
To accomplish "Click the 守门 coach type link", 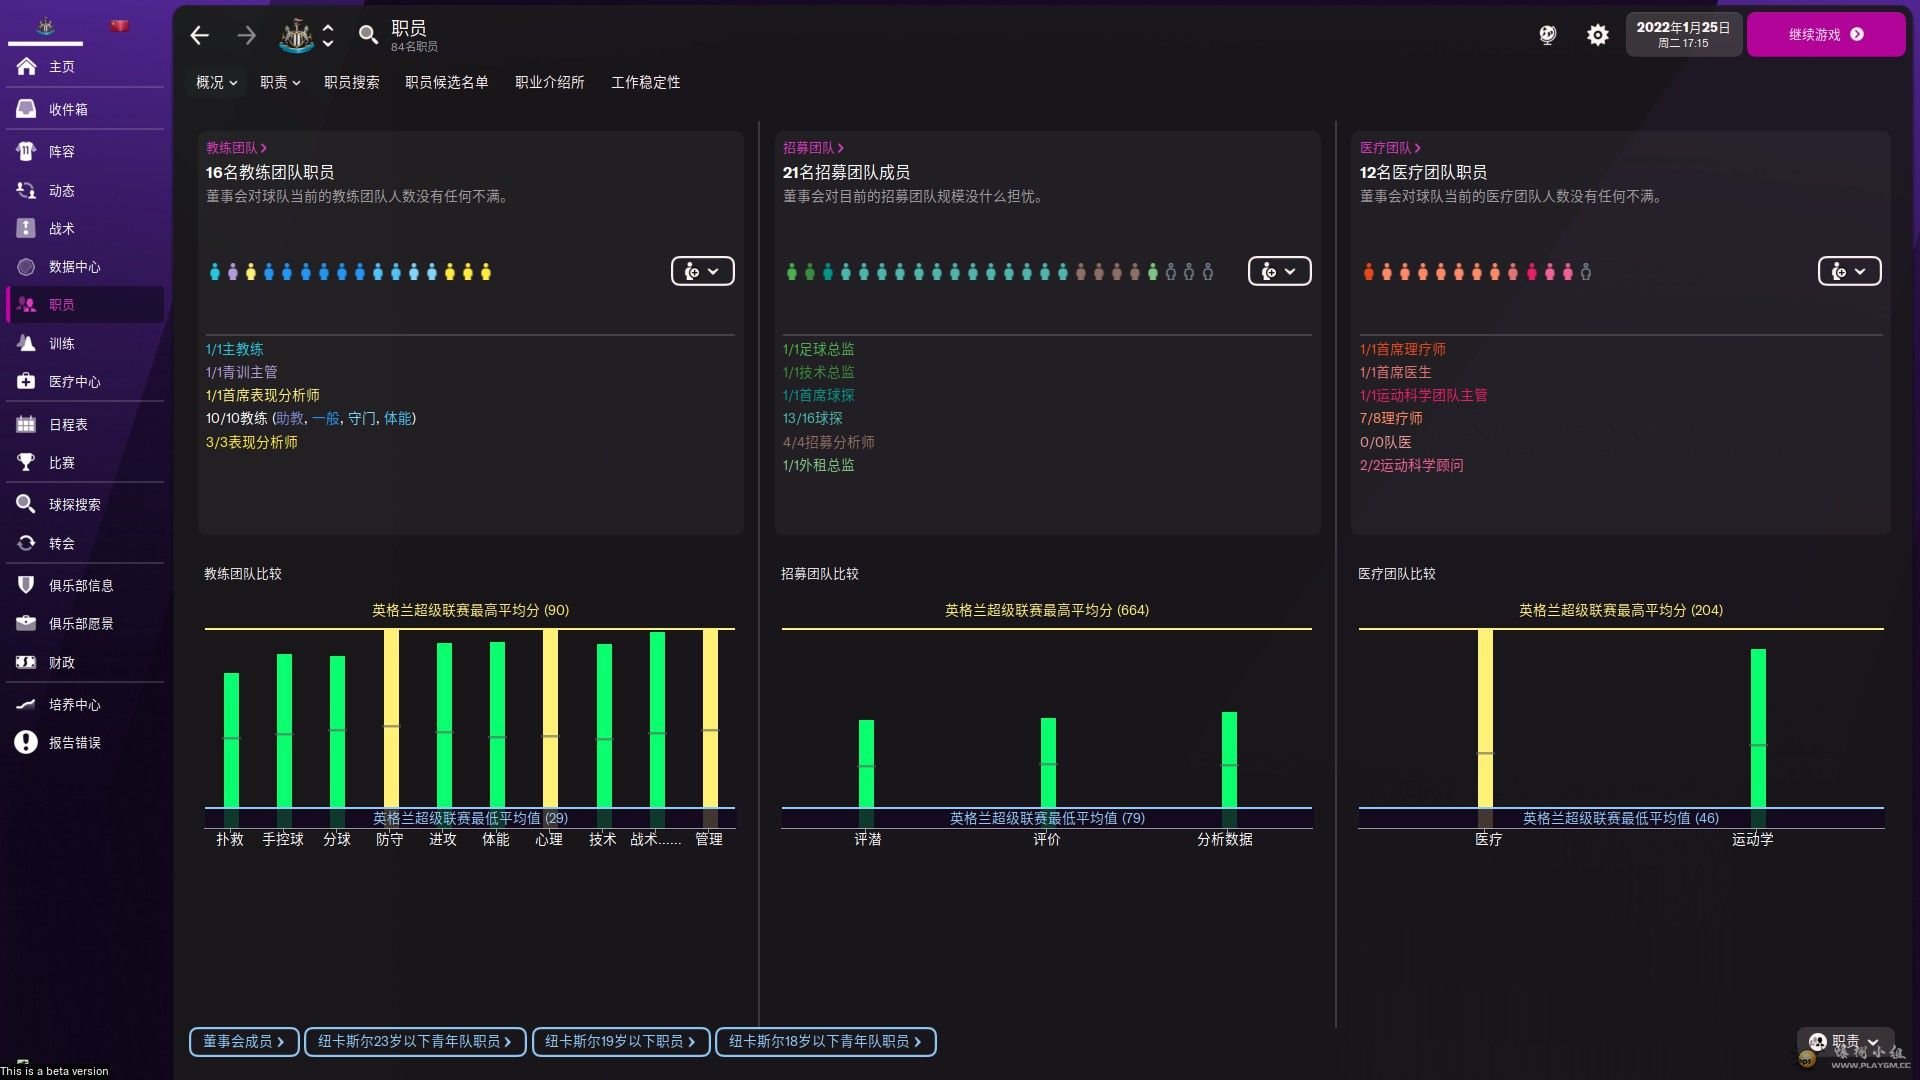I will (361, 418).
